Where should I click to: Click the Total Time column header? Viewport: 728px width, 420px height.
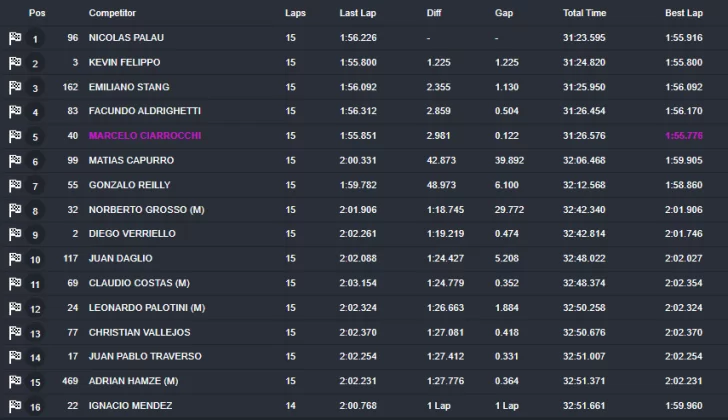tap(585, 13)
